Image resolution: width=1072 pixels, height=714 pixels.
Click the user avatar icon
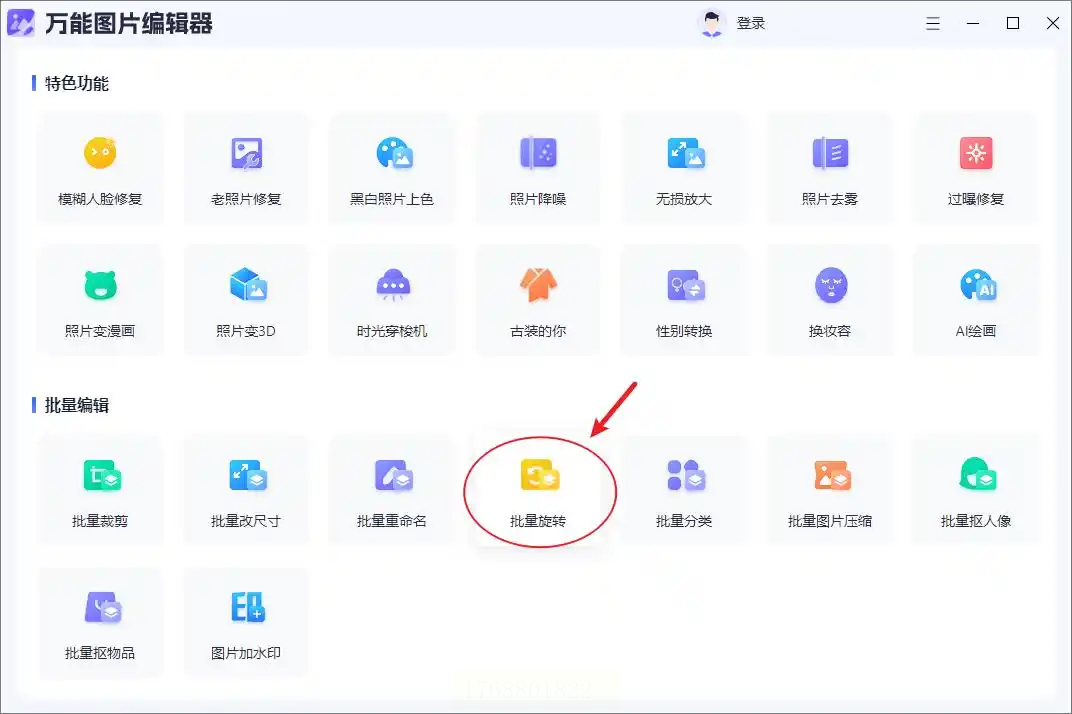pyautogui.click(x=712, y=23)
